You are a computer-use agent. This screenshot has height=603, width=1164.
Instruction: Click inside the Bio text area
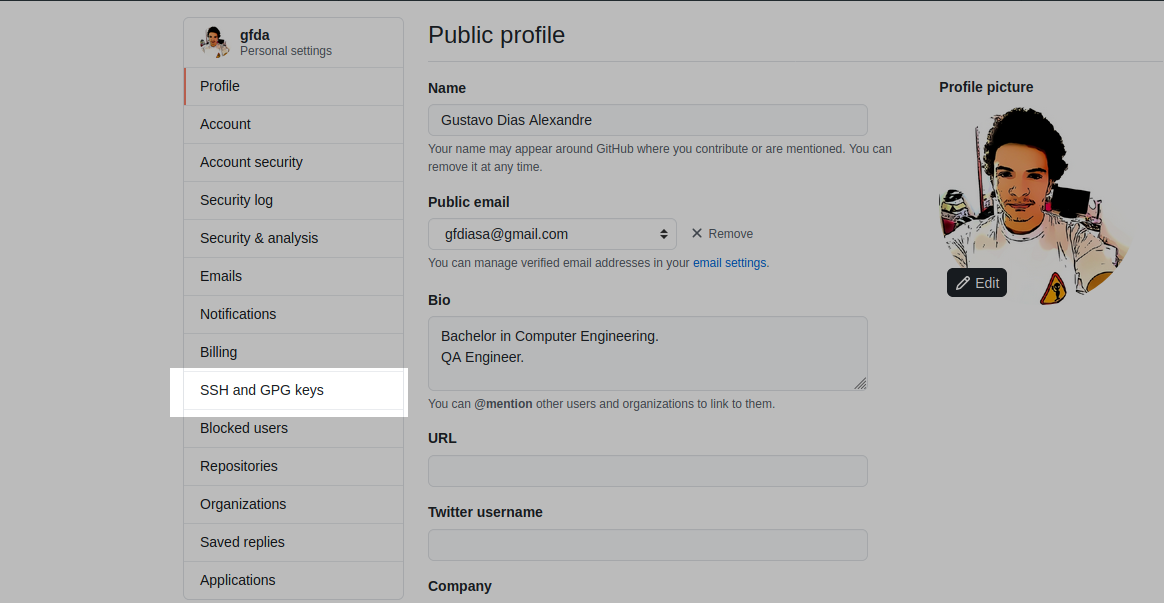647,353
